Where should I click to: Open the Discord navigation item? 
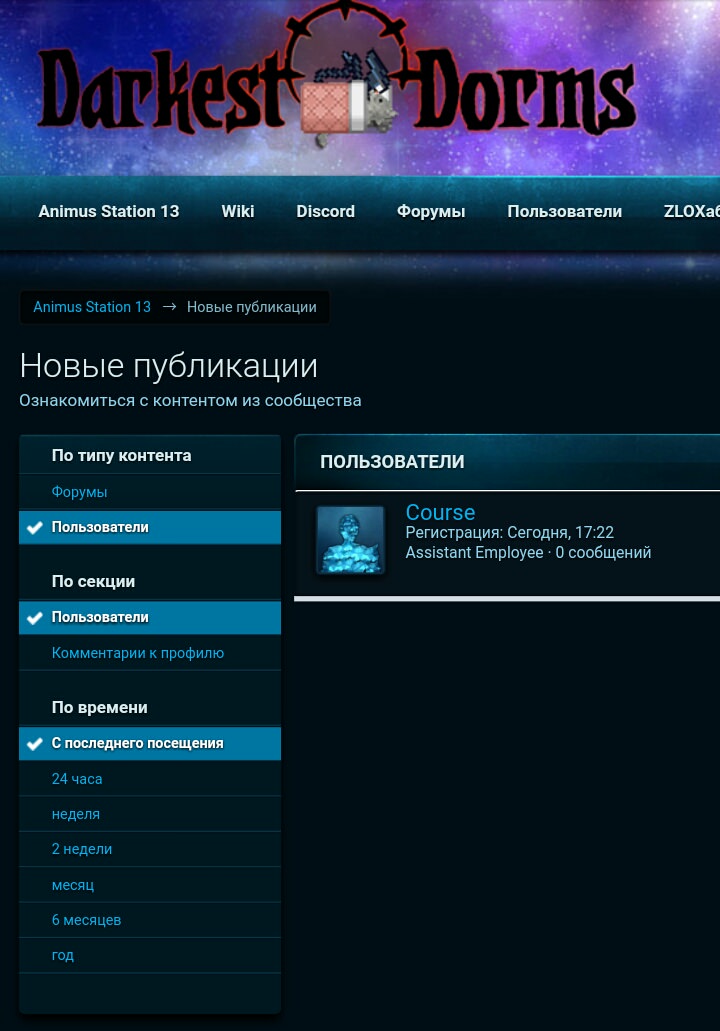(325, 211)
